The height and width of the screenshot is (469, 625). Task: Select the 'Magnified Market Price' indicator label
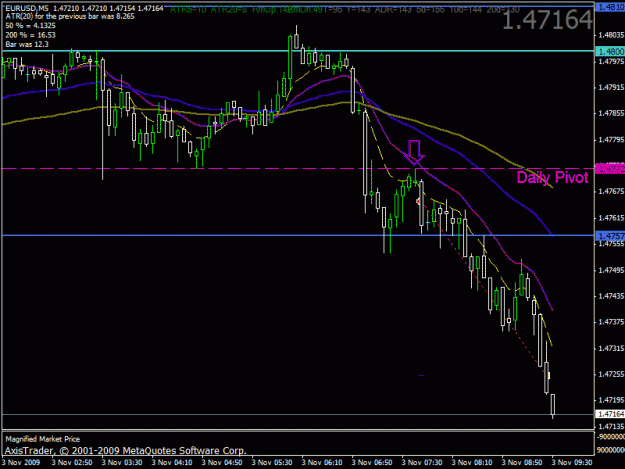pyautogui.click(x=43, y=439)
